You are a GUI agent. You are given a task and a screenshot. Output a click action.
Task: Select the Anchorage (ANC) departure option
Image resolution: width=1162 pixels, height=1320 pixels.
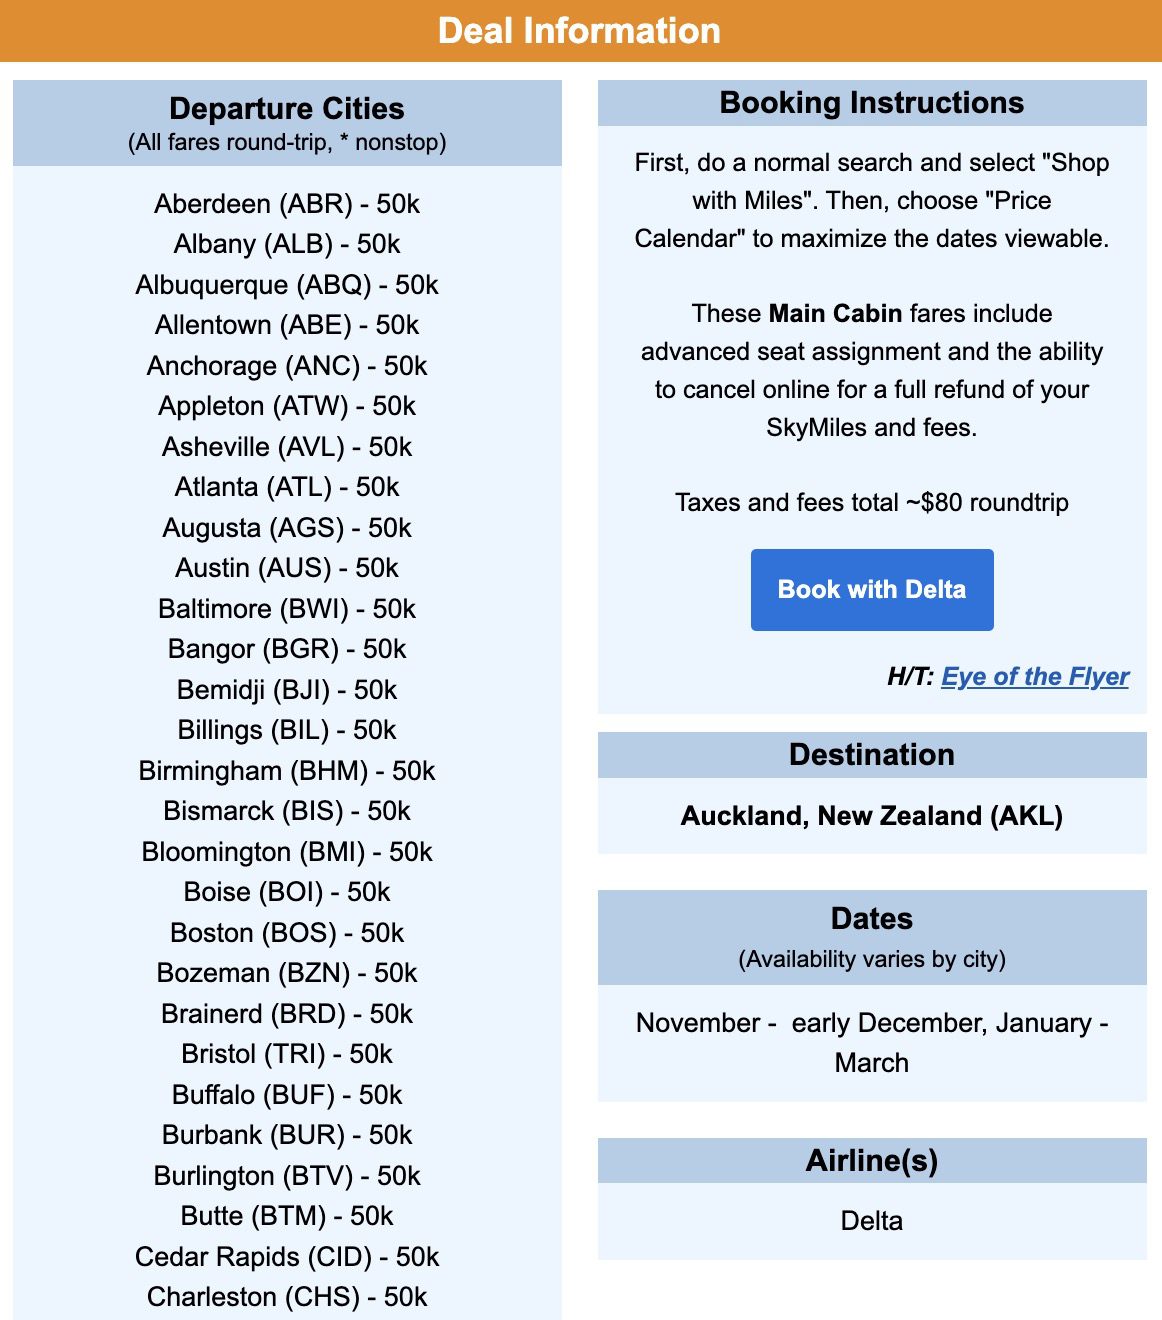tap(288, 366)
